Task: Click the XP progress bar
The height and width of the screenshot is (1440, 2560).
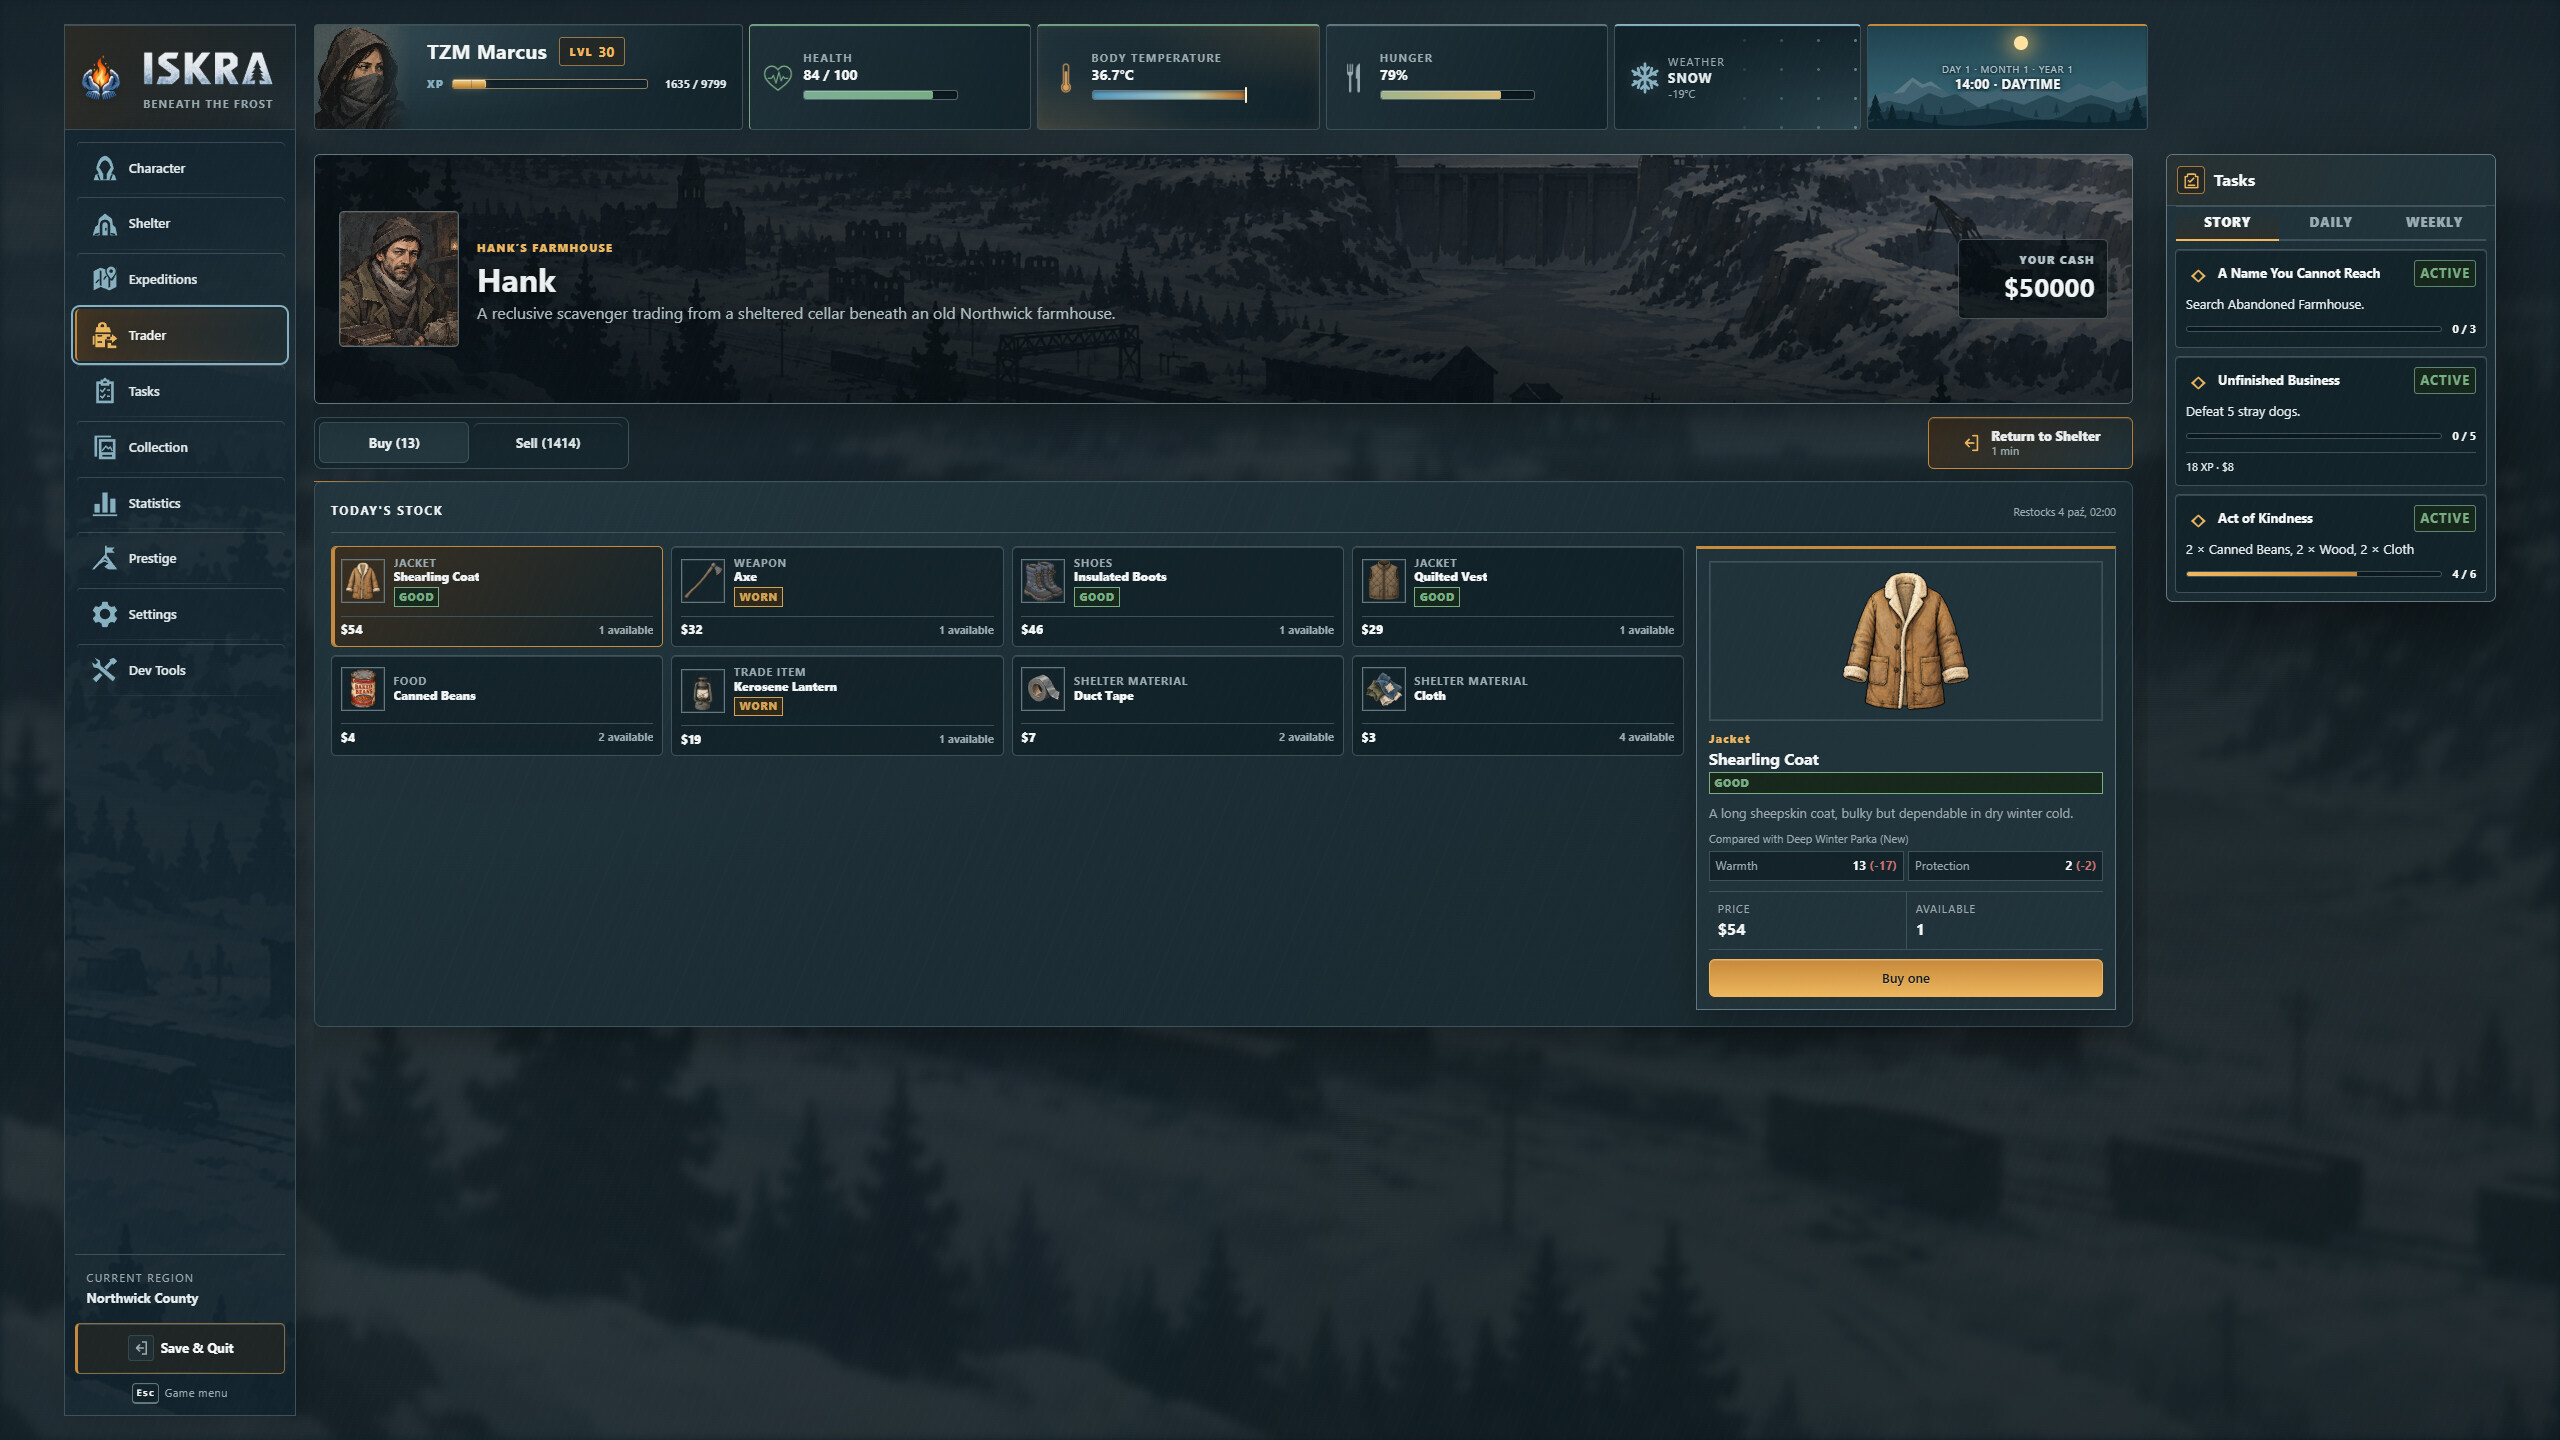Action: click(549, 84)
